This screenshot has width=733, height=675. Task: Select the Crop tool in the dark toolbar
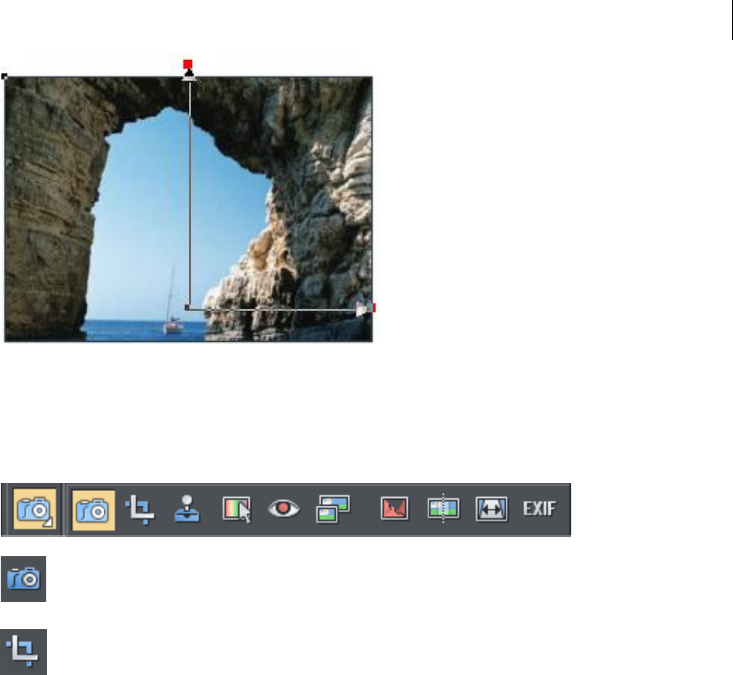pos(140,510)
